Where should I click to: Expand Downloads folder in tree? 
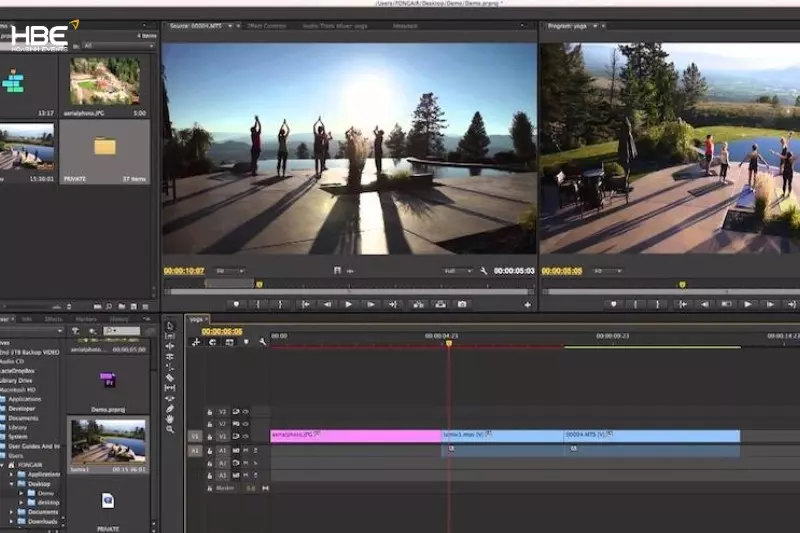(x=12, y=521)
